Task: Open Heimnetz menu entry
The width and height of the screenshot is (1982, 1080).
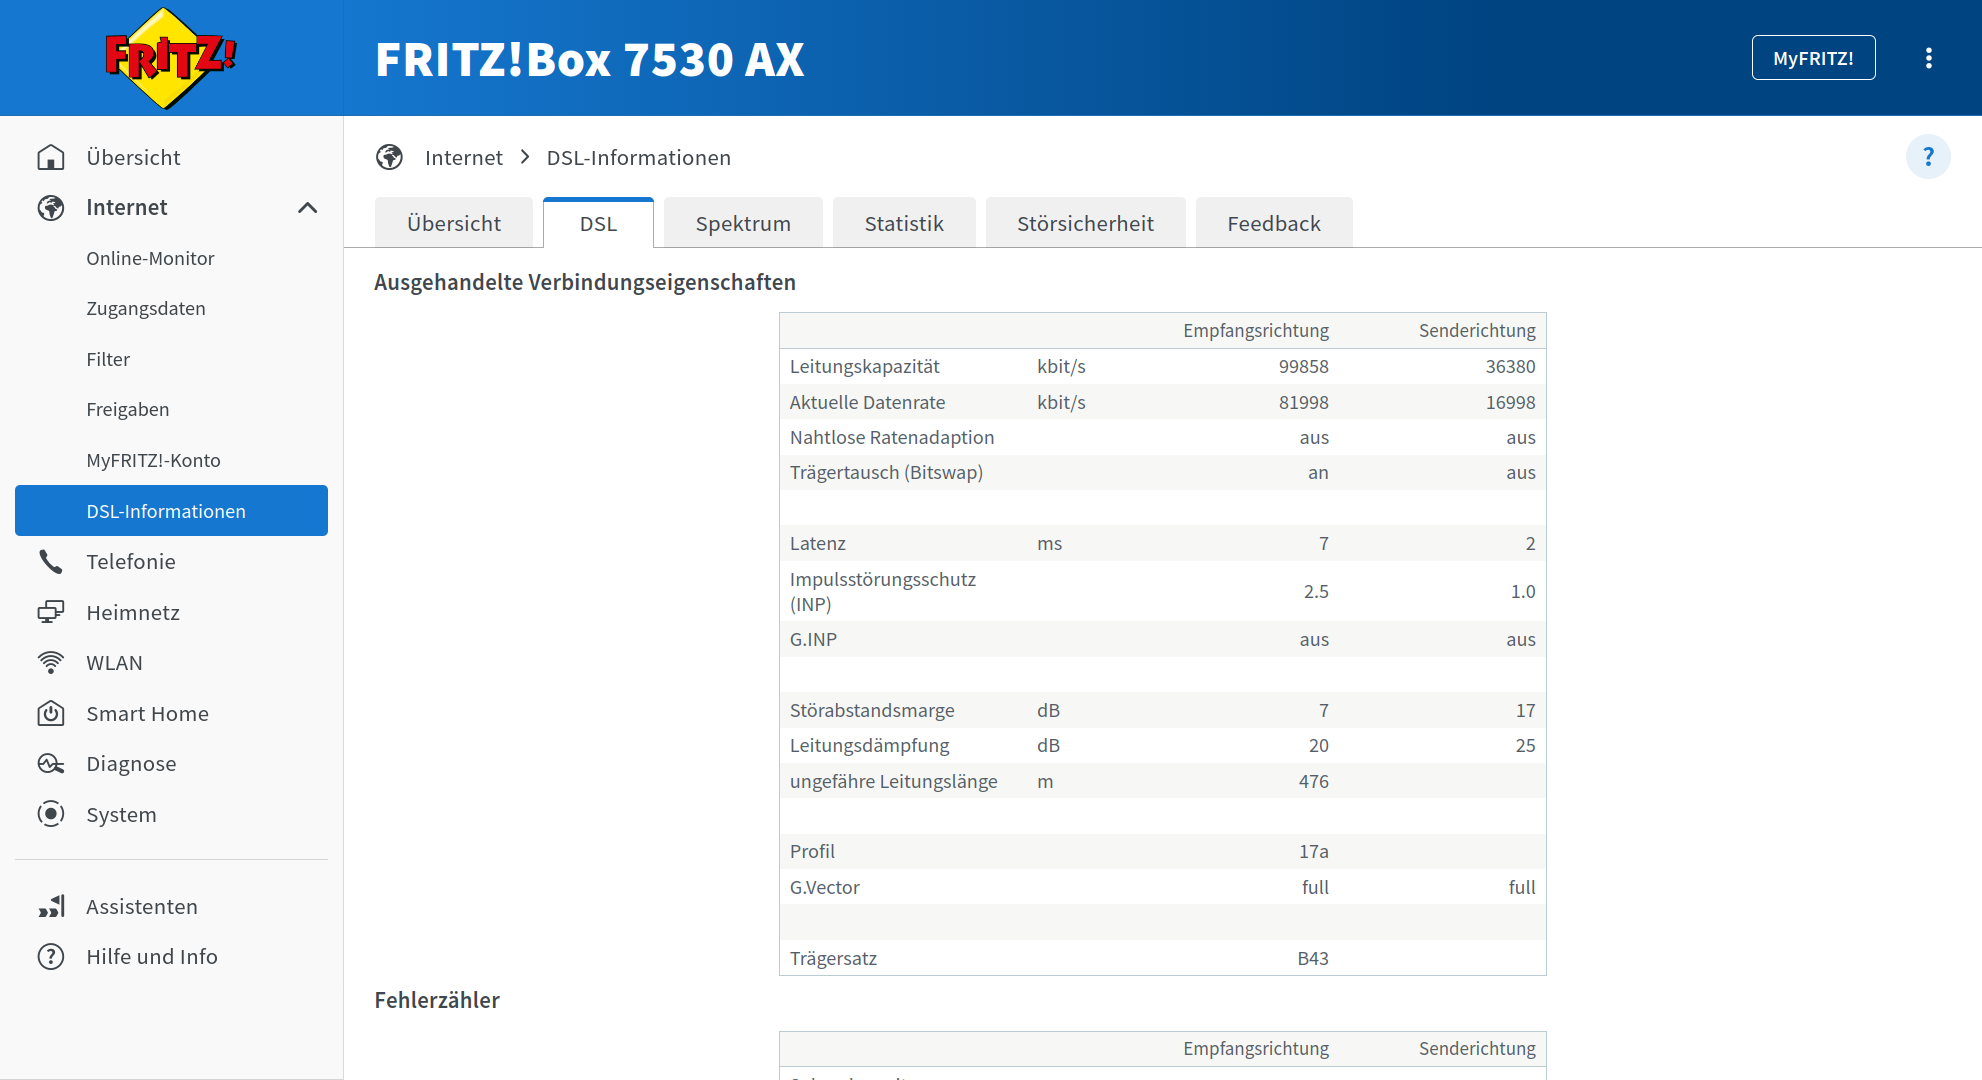Action: pyautogui.click(x=133, y=612)
